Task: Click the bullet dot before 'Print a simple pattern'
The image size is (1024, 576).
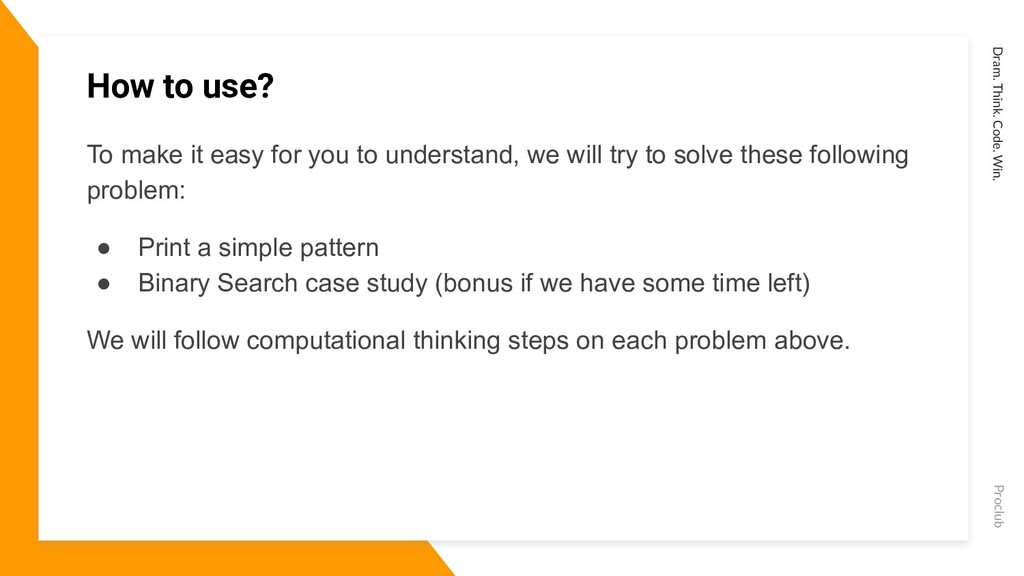Action: tap(104, 249)
